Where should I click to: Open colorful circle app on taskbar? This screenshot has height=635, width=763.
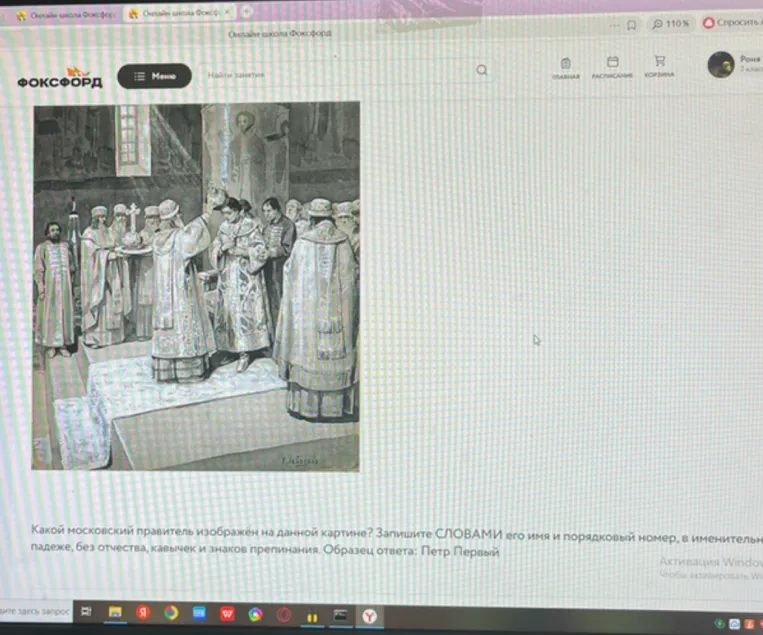pos(255,615)
